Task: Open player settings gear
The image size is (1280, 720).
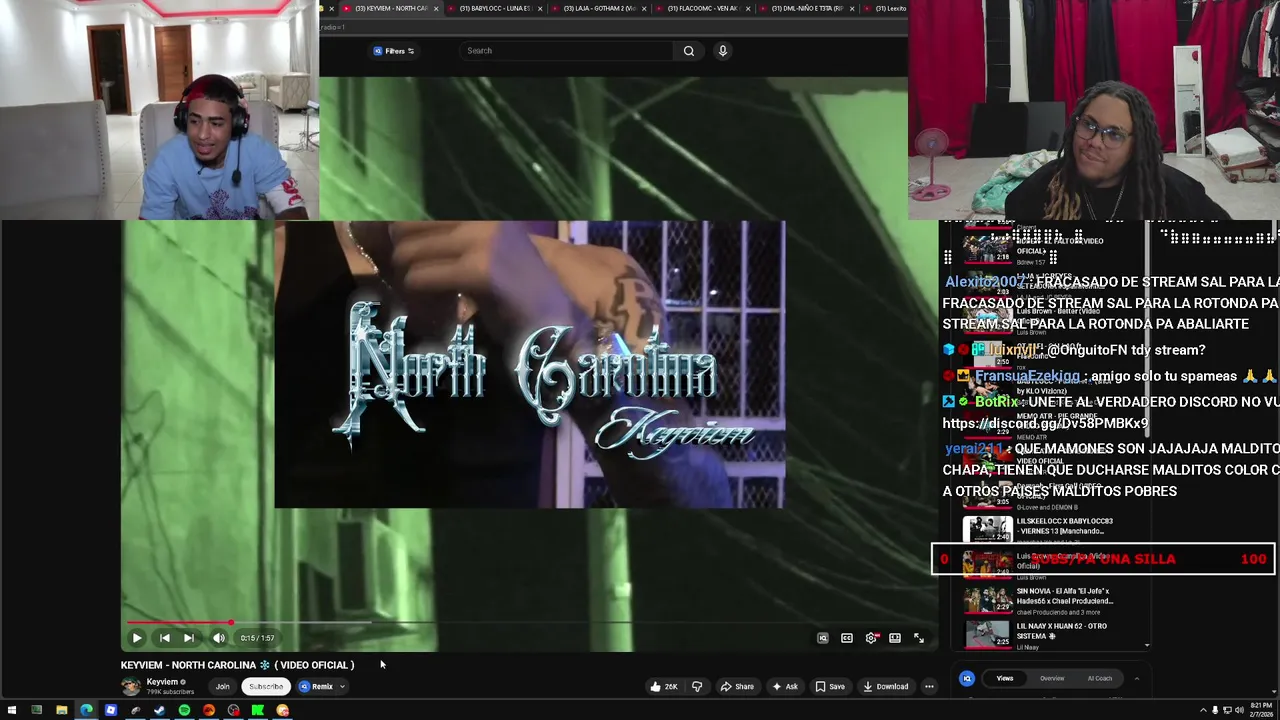Action: [x=871, y=638]
